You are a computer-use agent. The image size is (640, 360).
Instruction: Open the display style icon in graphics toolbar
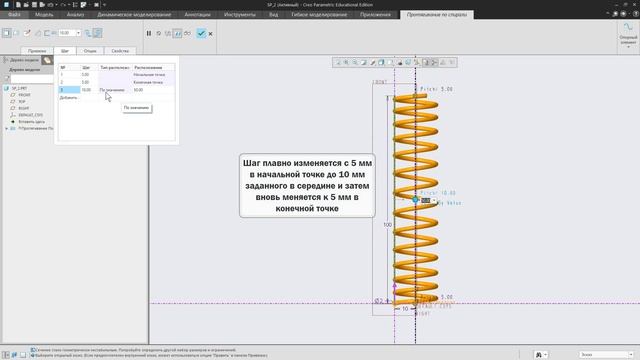tap(381, 62)
